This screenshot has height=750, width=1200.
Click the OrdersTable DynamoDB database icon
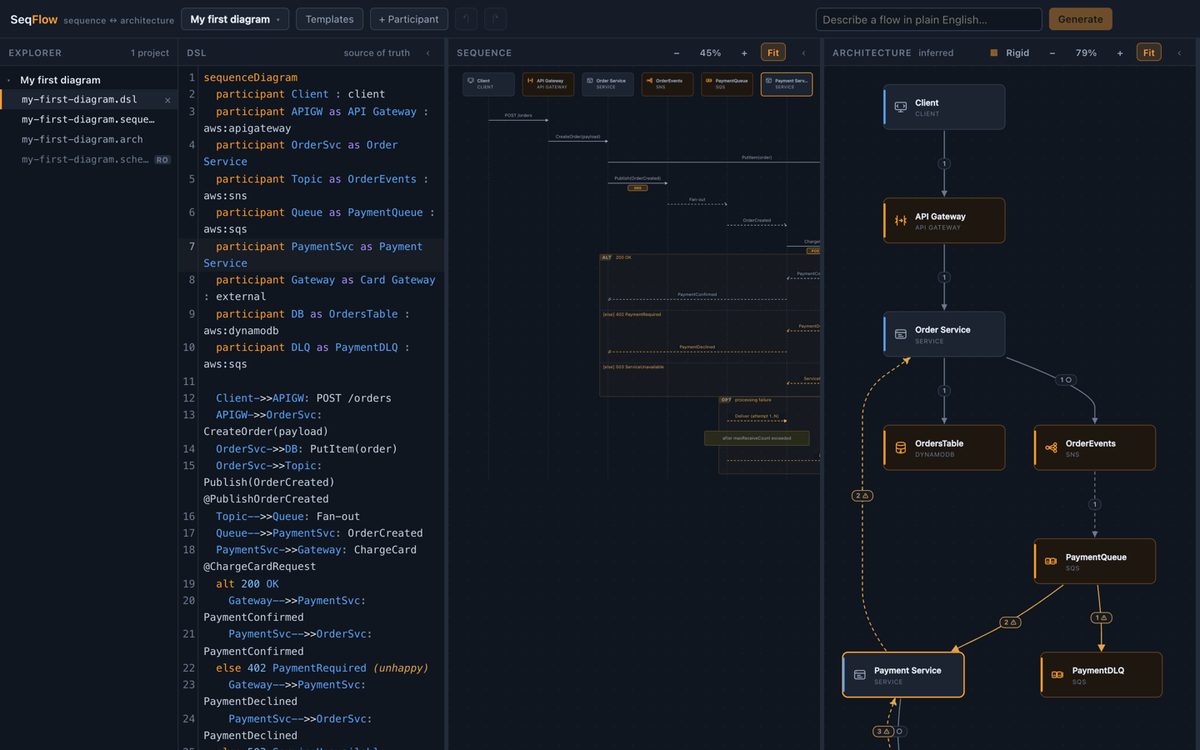(900, 448)
